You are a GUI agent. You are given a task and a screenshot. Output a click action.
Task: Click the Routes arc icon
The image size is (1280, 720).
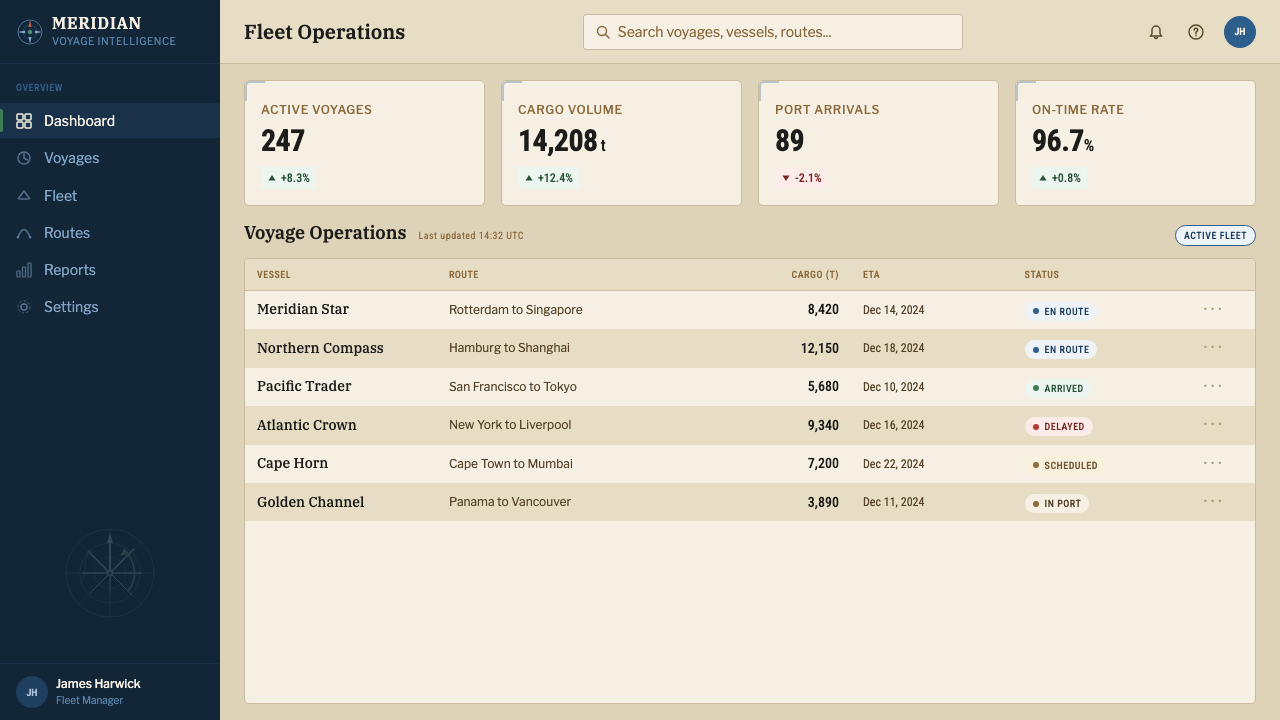click(24, 233)
